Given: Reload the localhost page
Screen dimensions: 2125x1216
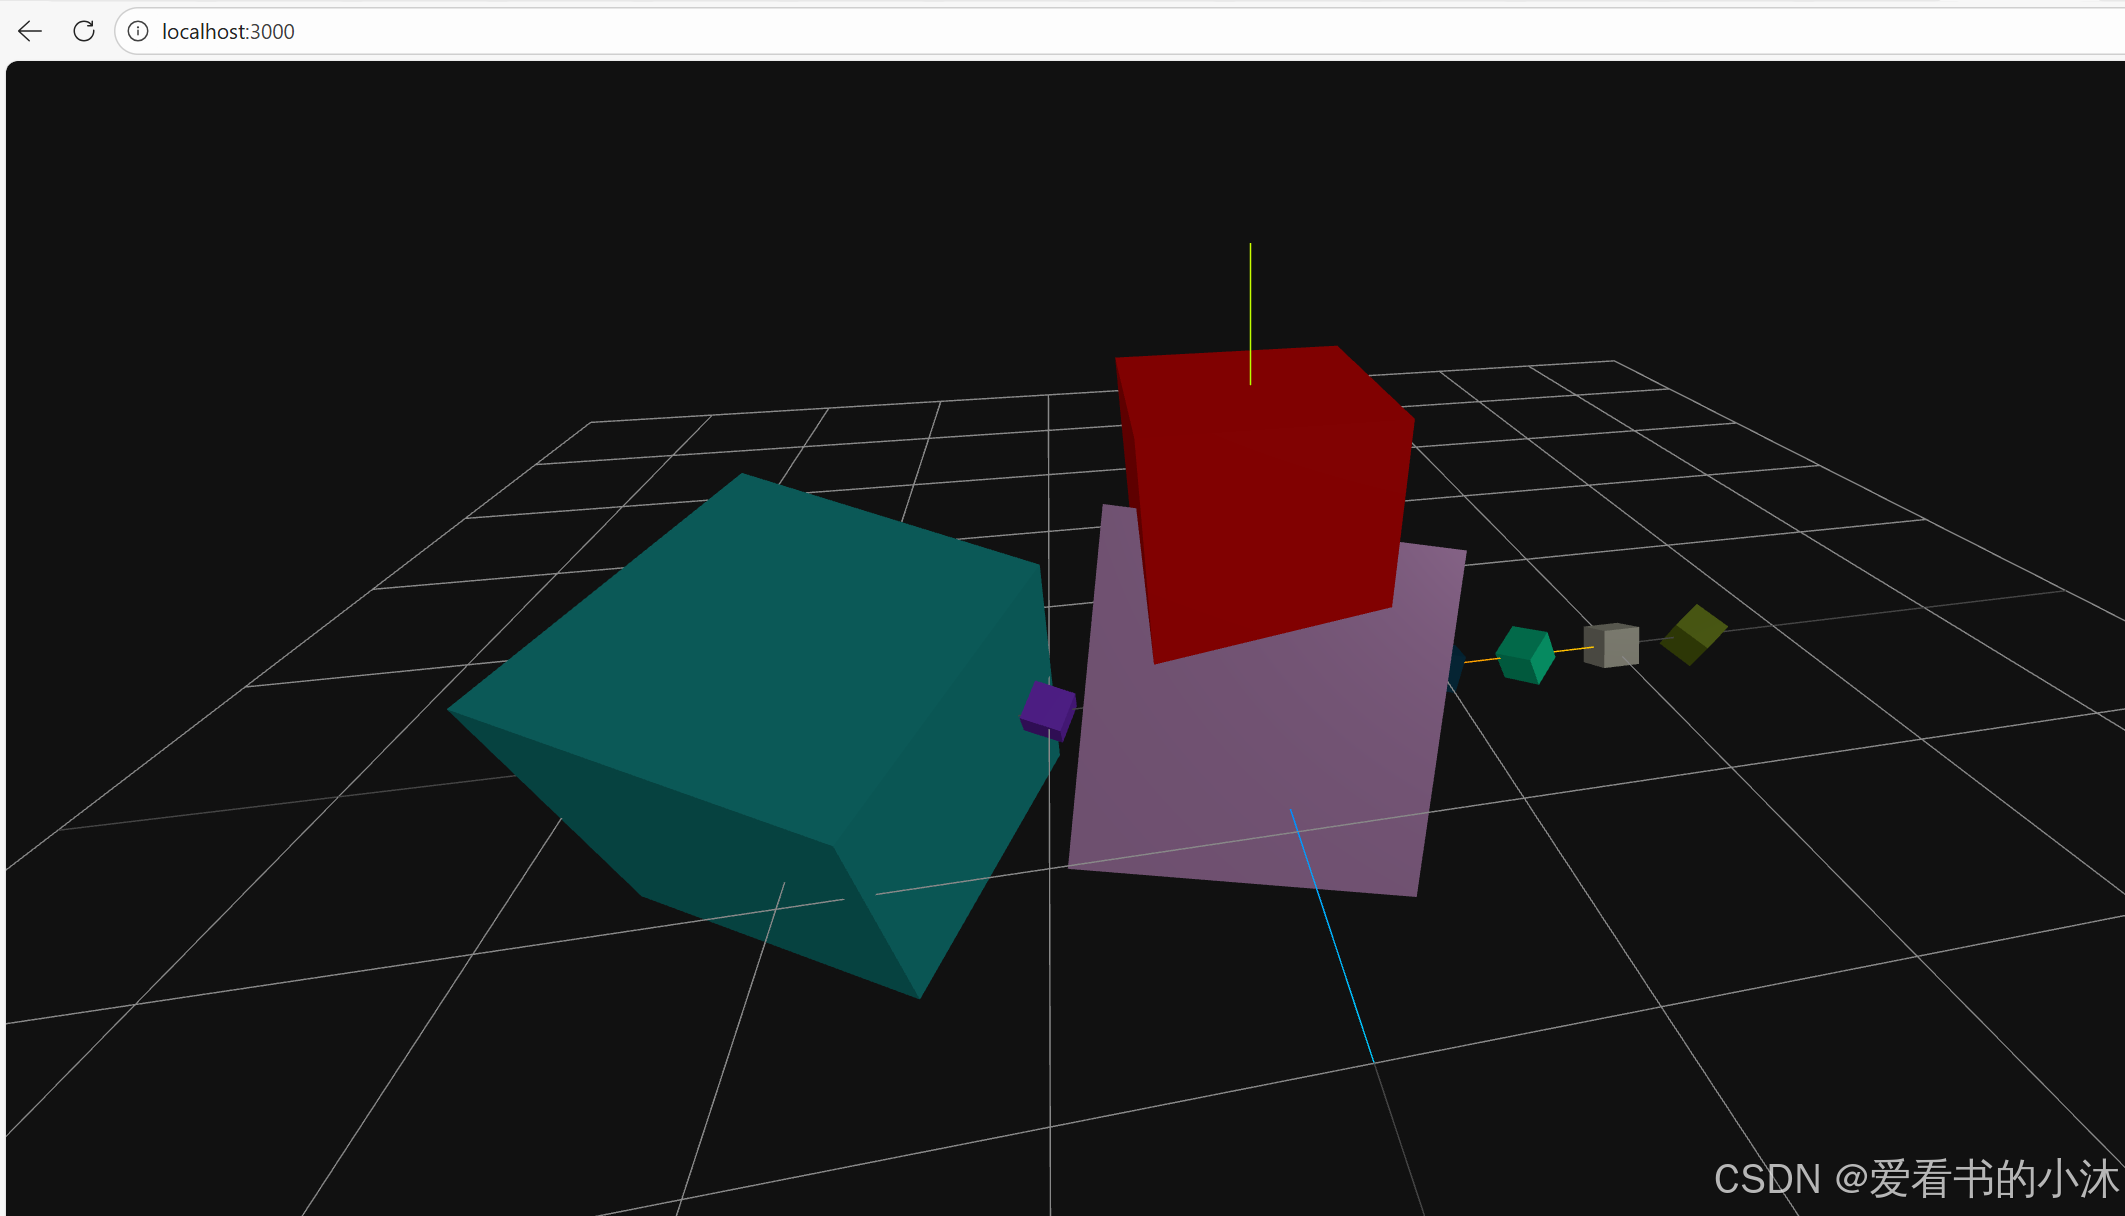Looking at the screenshot, I should click(84, 31).
